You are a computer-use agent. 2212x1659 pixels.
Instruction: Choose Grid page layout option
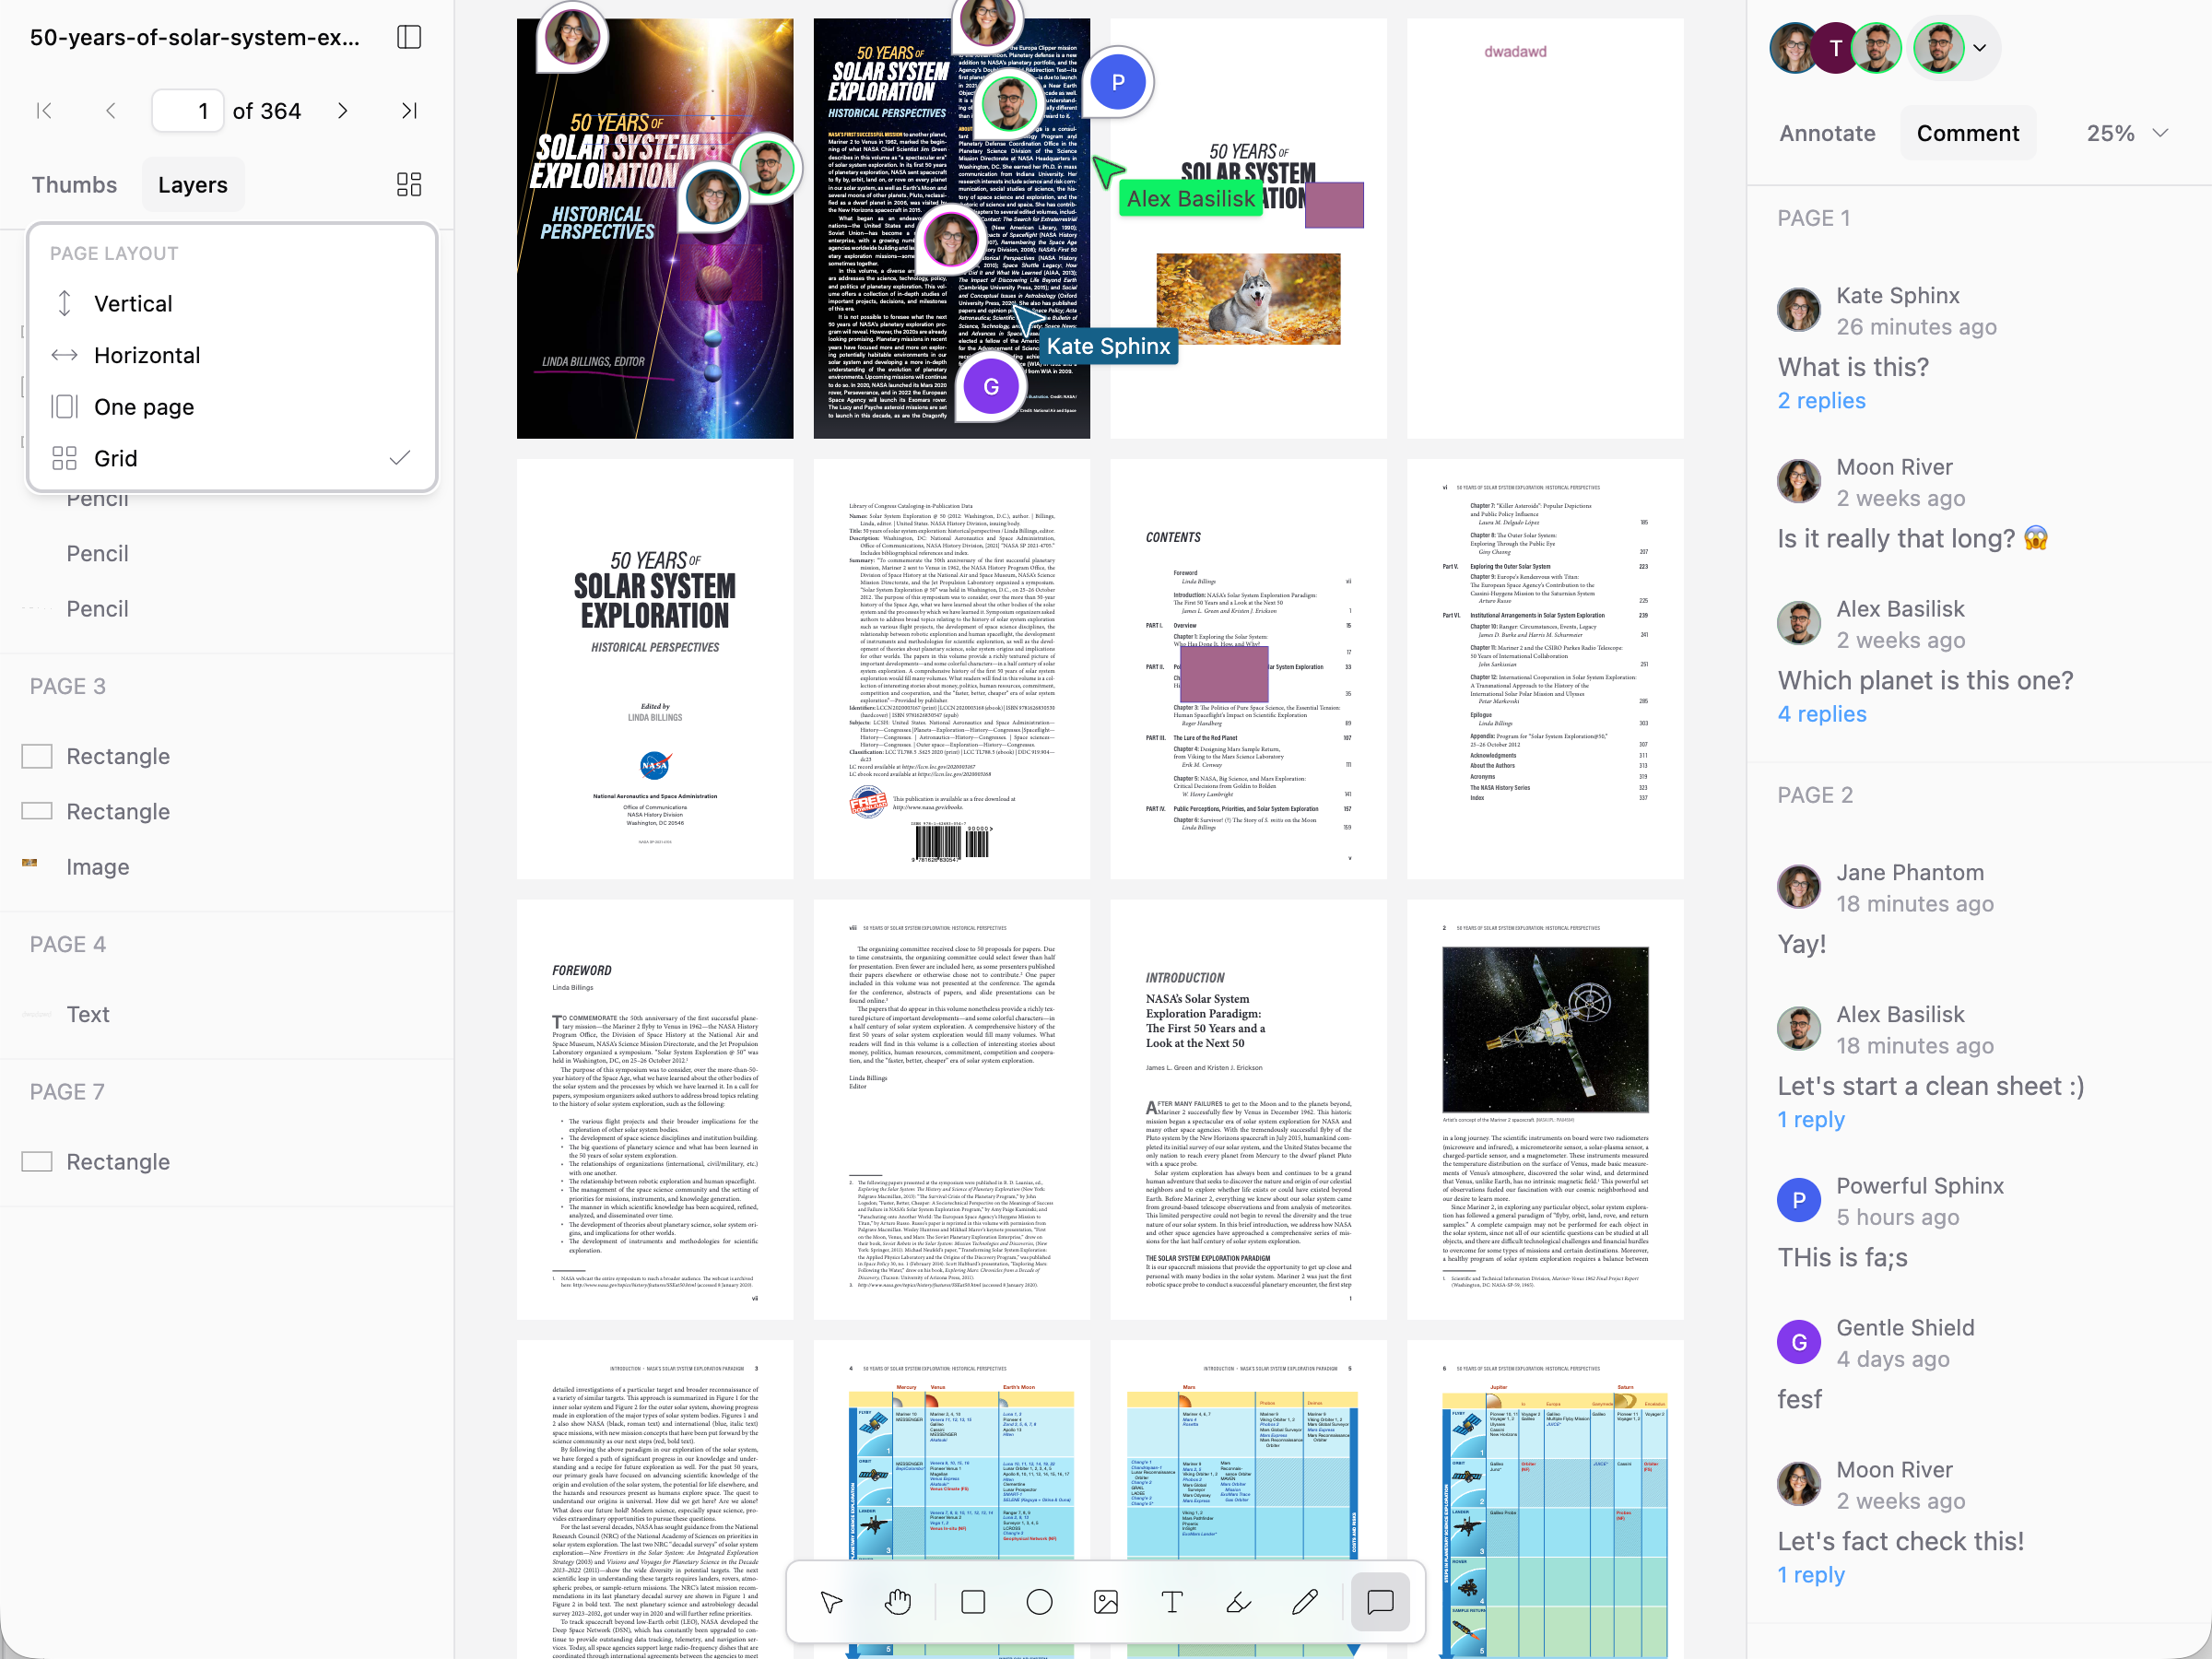[232, 458]
